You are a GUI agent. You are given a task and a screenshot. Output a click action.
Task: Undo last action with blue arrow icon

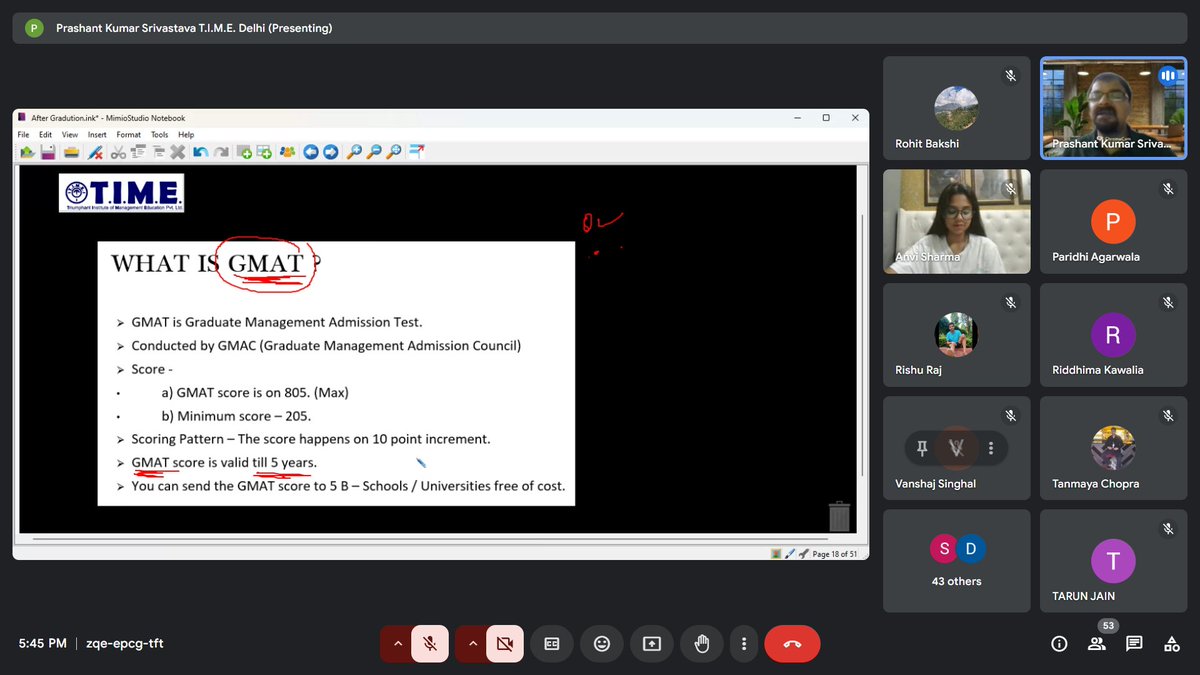(201, 152)
